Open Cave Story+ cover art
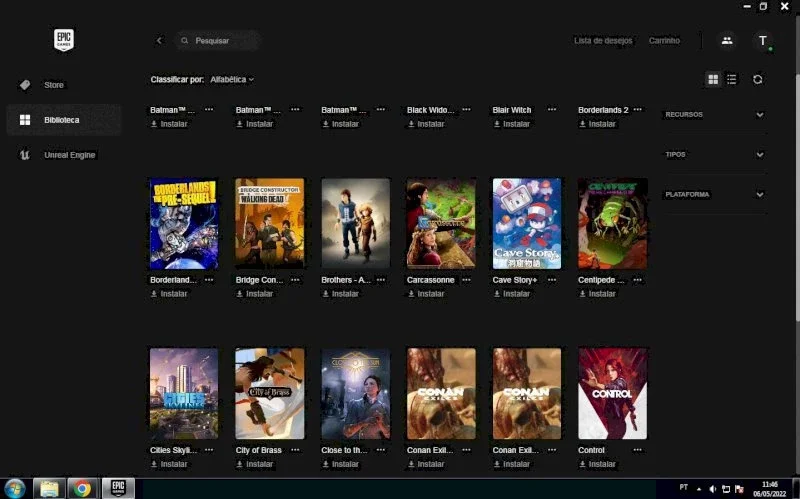Image resolution: width=800 pixels, height=499 pixels. point(527,223)
